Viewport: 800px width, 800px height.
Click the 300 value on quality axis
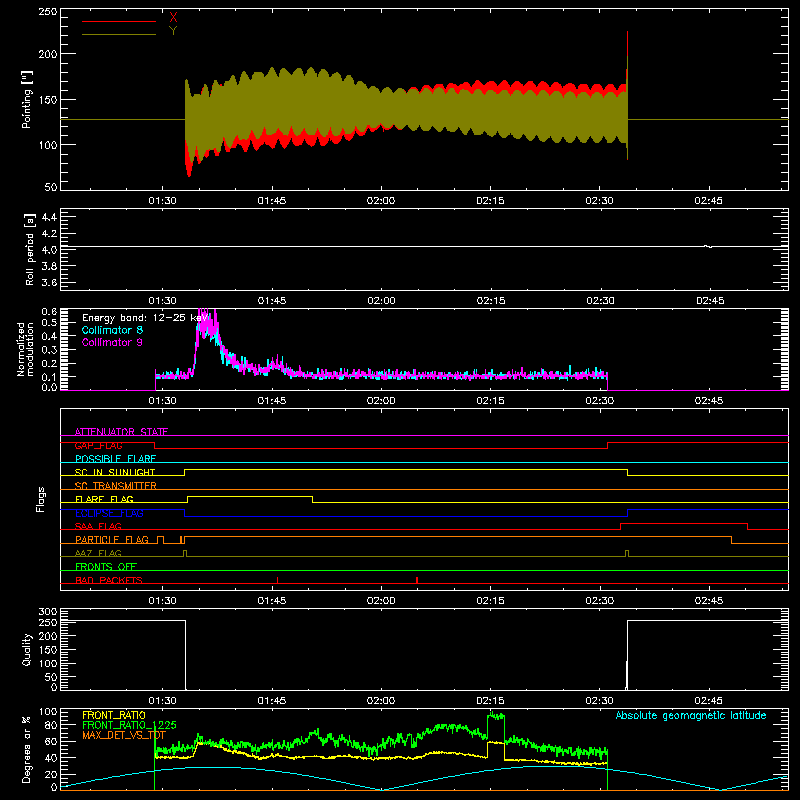click(x=48, y=612)
